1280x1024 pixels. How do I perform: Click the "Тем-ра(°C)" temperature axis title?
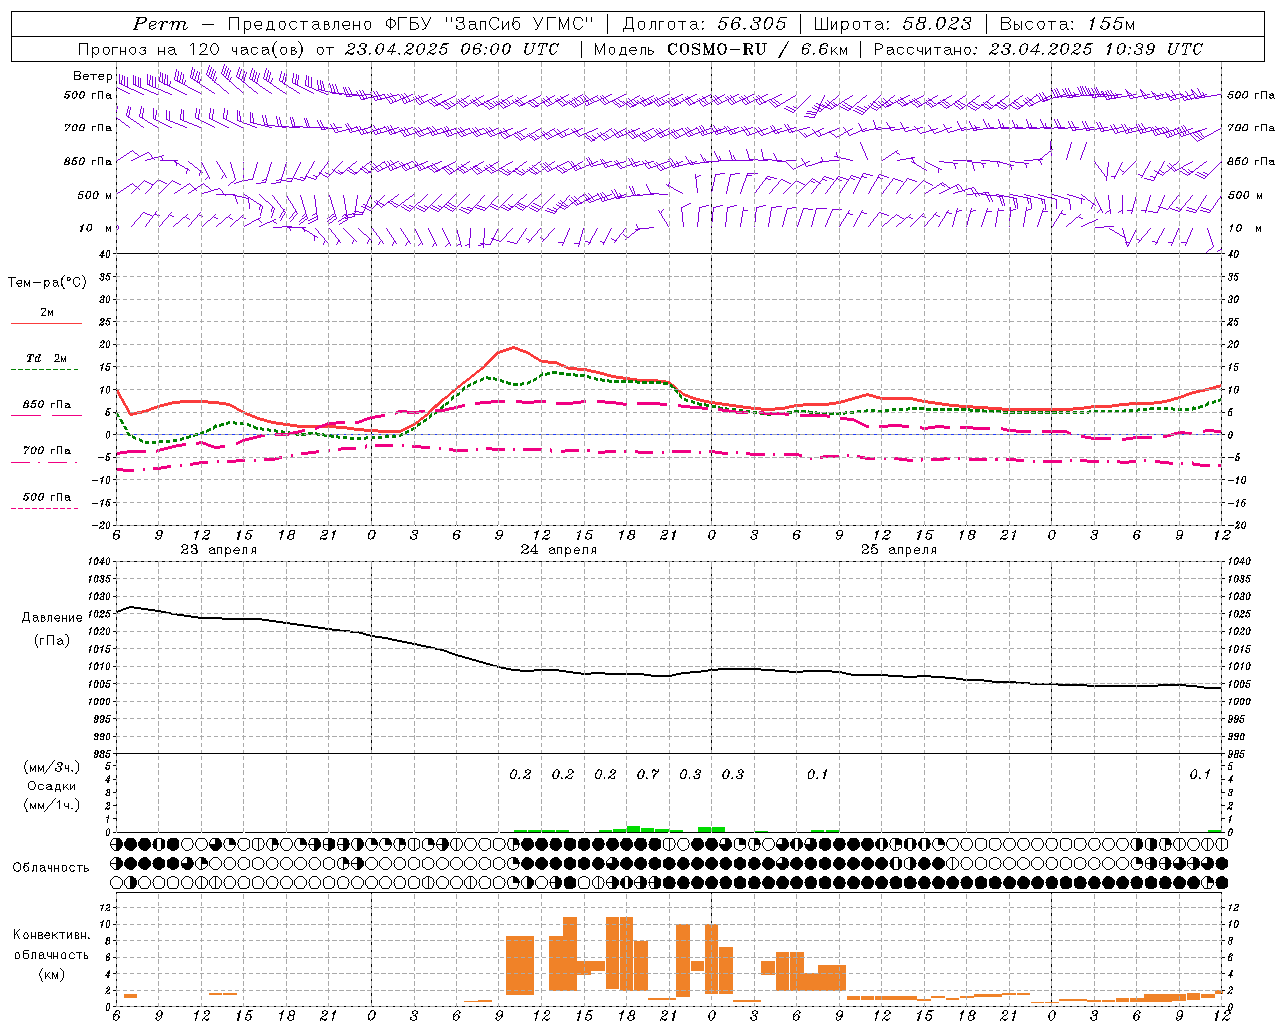pyautogui.click(x=47, y=283)
